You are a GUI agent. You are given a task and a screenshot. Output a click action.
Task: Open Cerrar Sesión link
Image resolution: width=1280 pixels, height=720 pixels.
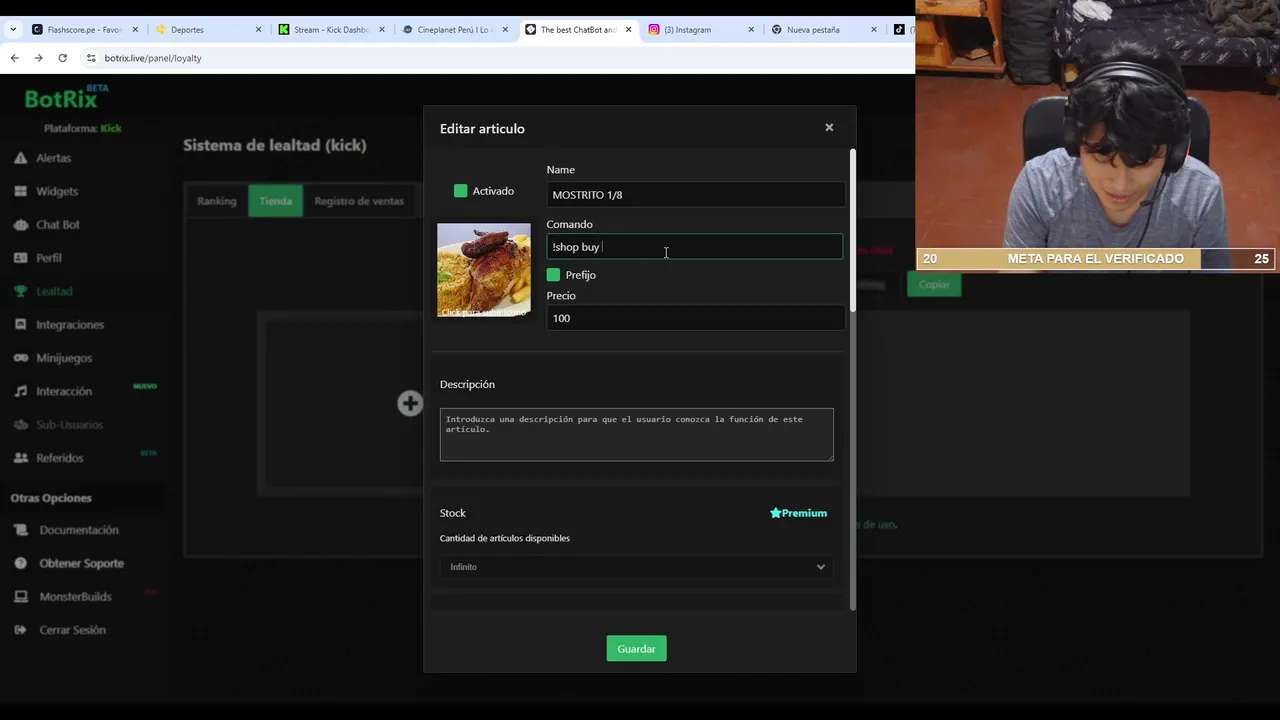72,630
